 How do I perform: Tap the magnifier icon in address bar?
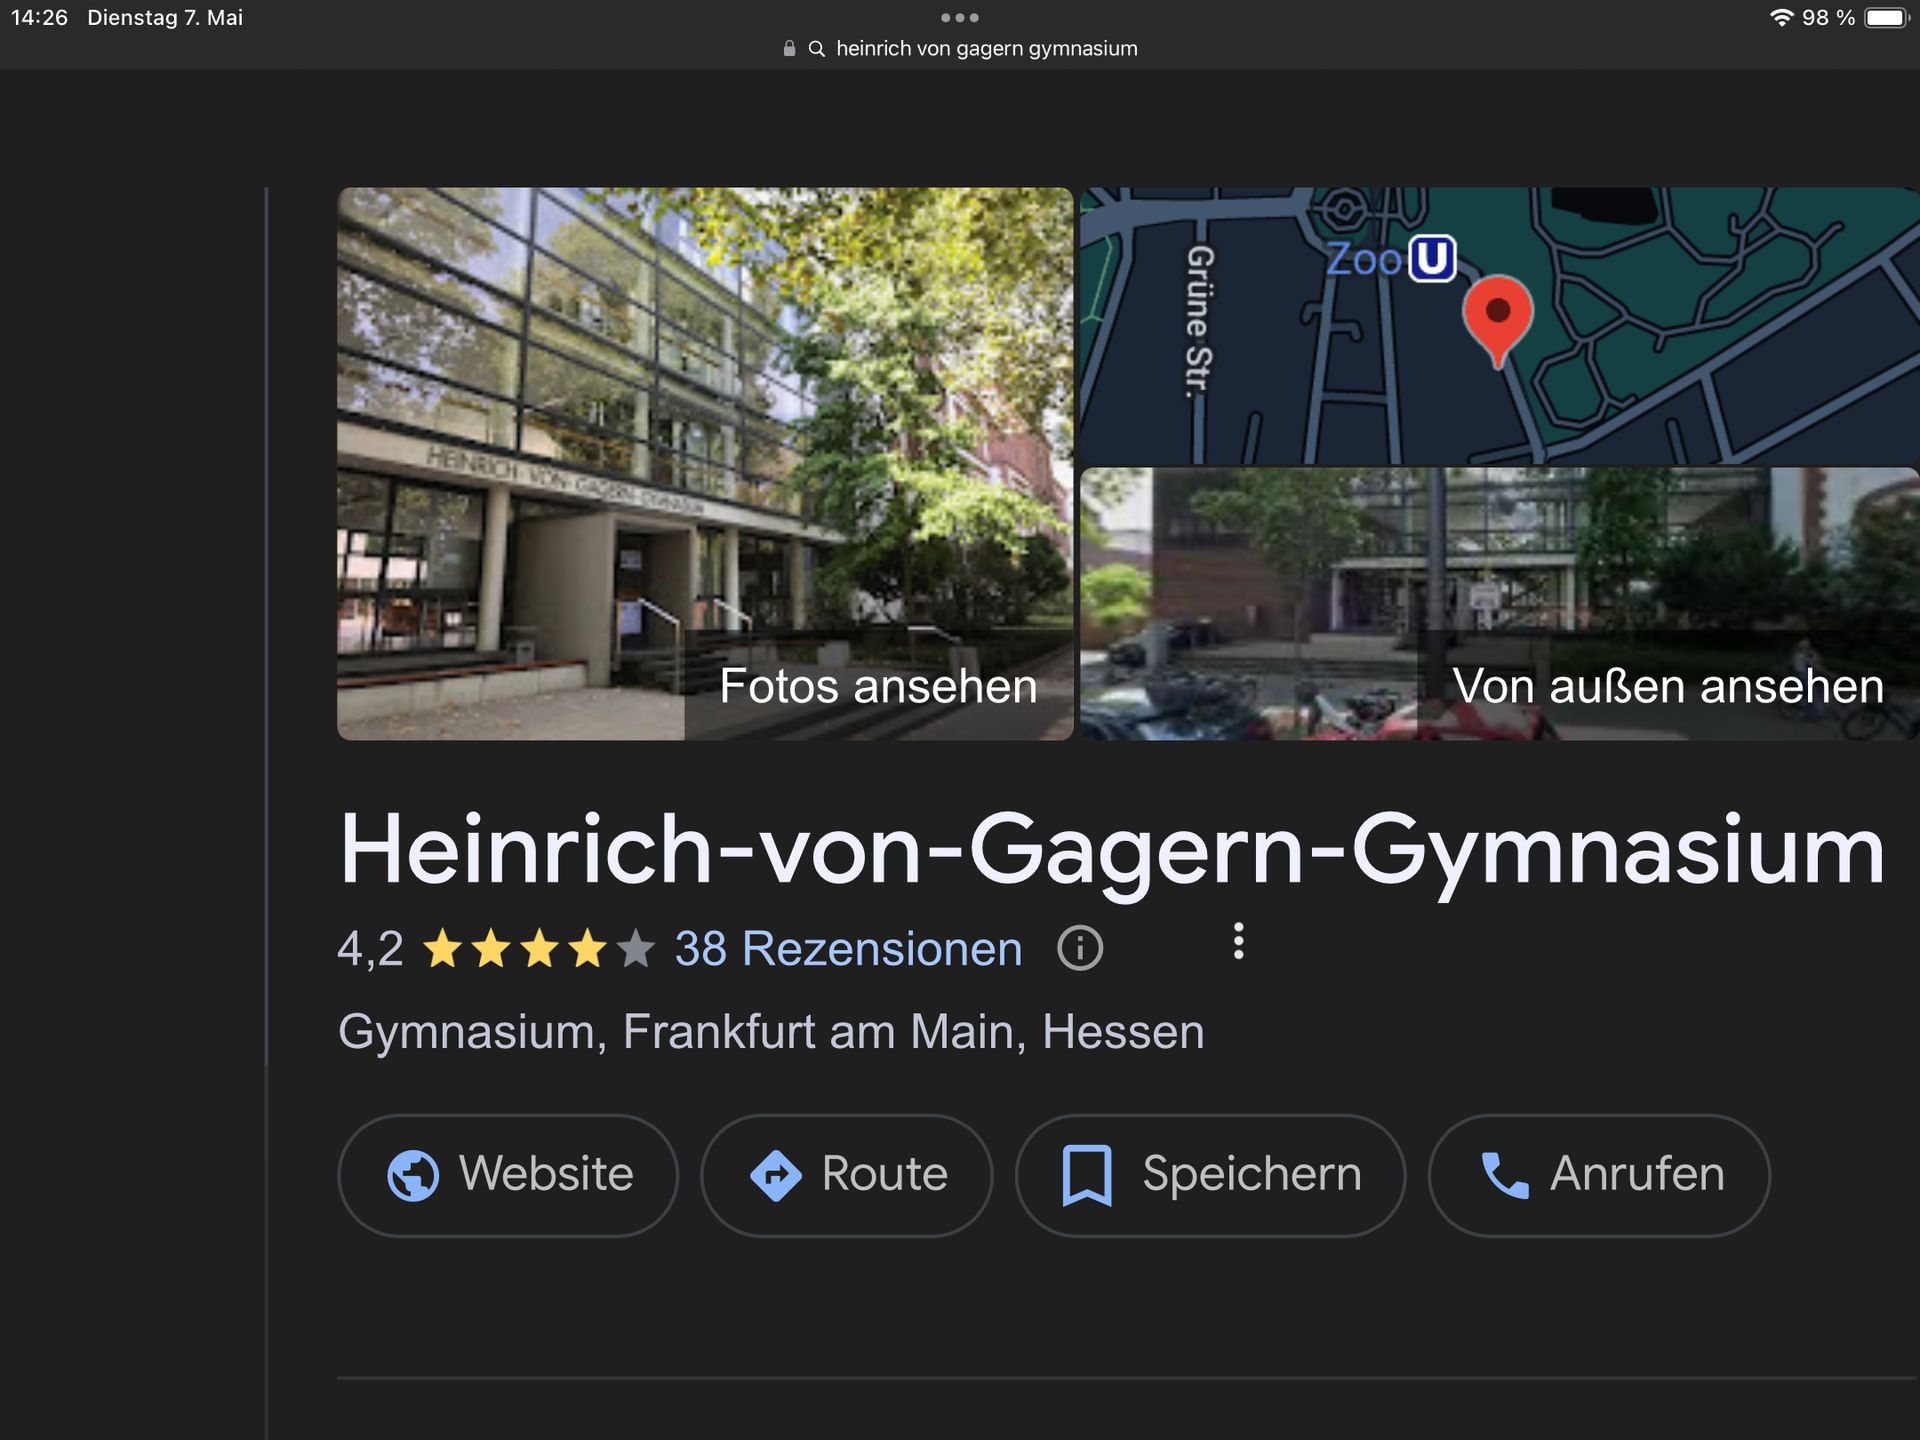[x=816, y=48]
